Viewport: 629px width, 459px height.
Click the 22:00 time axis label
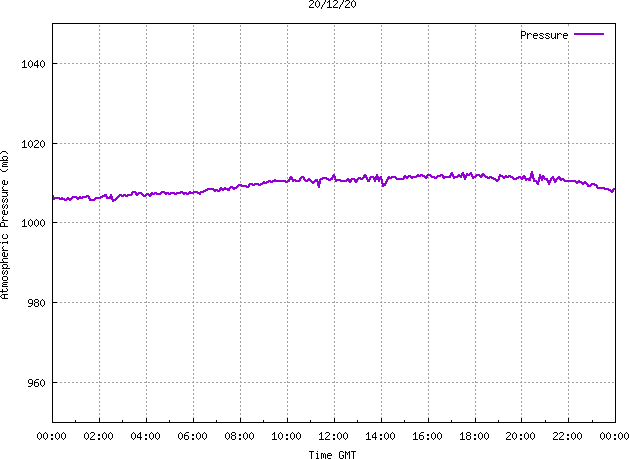[x=568, y=436]
